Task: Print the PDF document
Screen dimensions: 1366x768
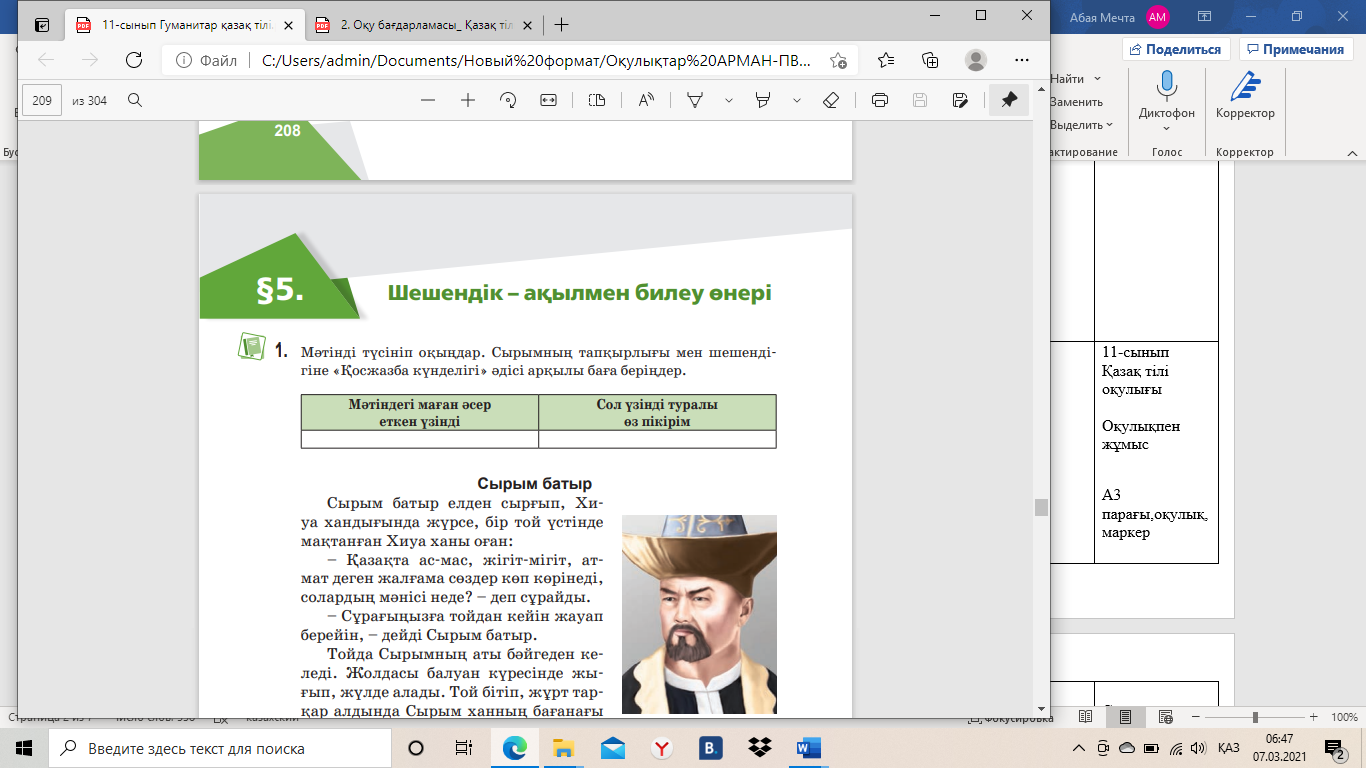Action: (880, 100)
